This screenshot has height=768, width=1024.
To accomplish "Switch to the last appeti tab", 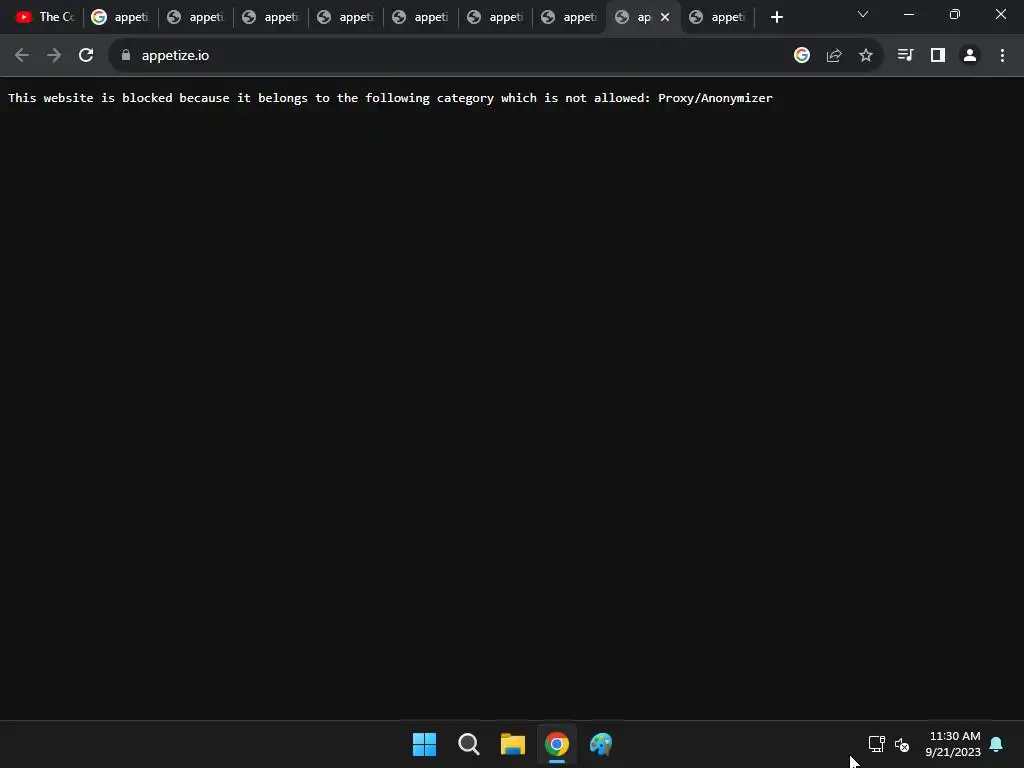I will tap(718, 18).
